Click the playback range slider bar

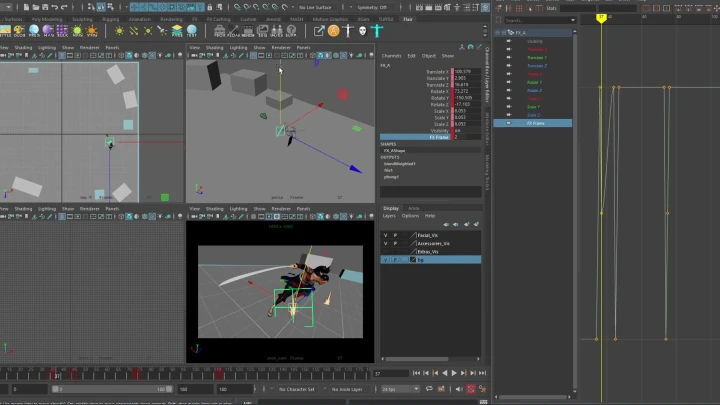pos(112,389)
